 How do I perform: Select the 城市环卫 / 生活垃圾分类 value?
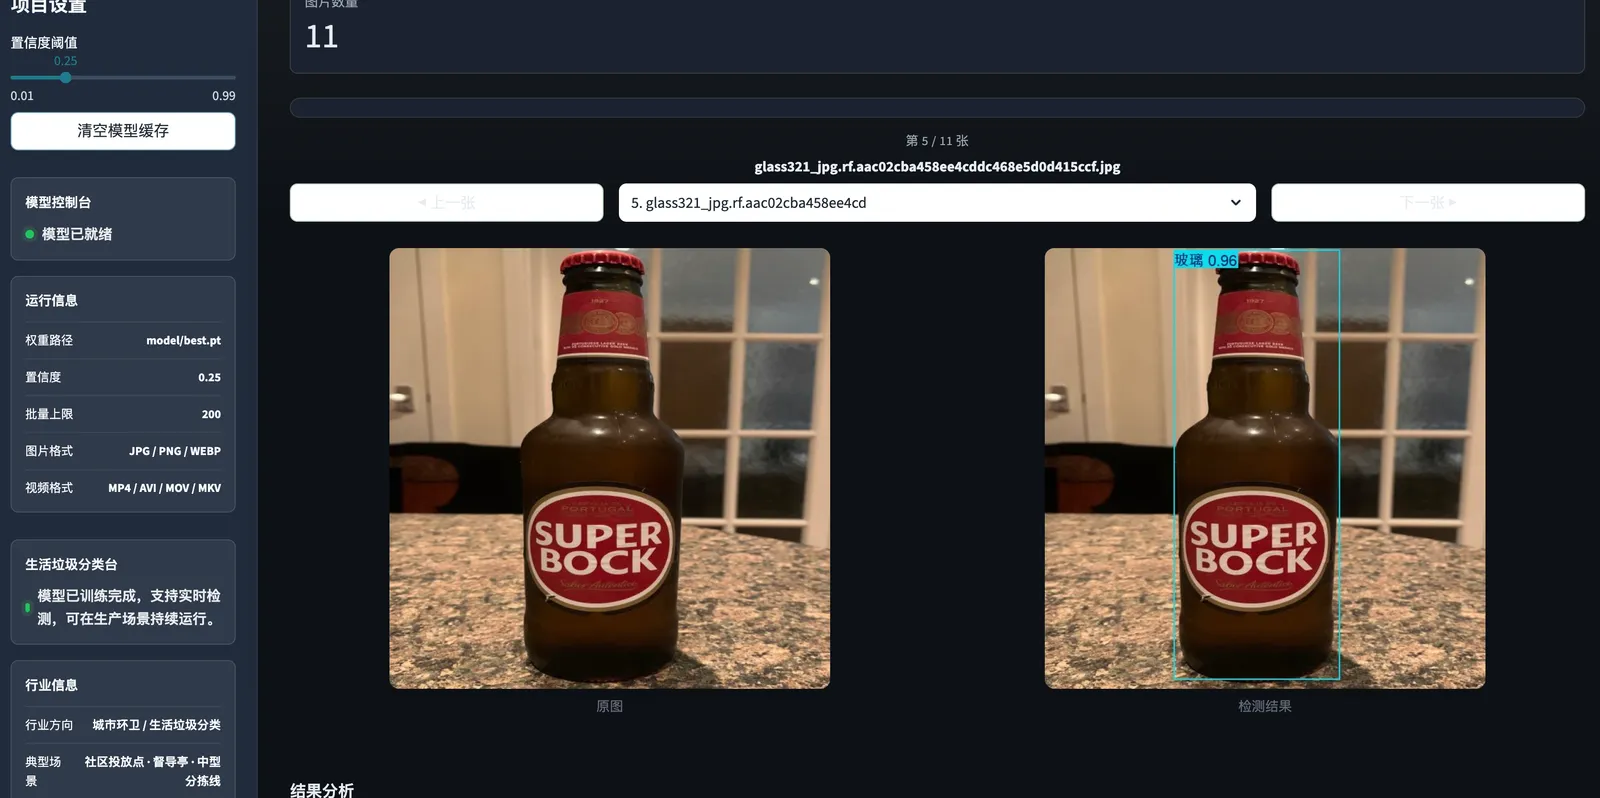pos(157,725)
